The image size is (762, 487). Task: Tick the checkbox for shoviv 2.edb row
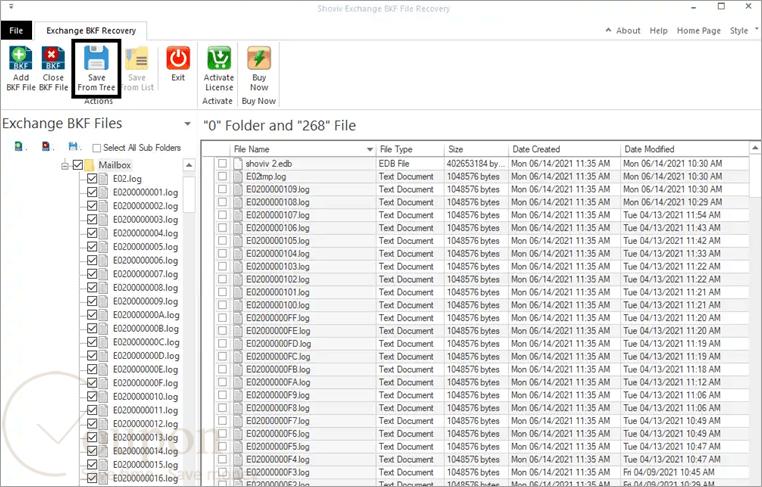pyautogui.click(x=222, y=163)
